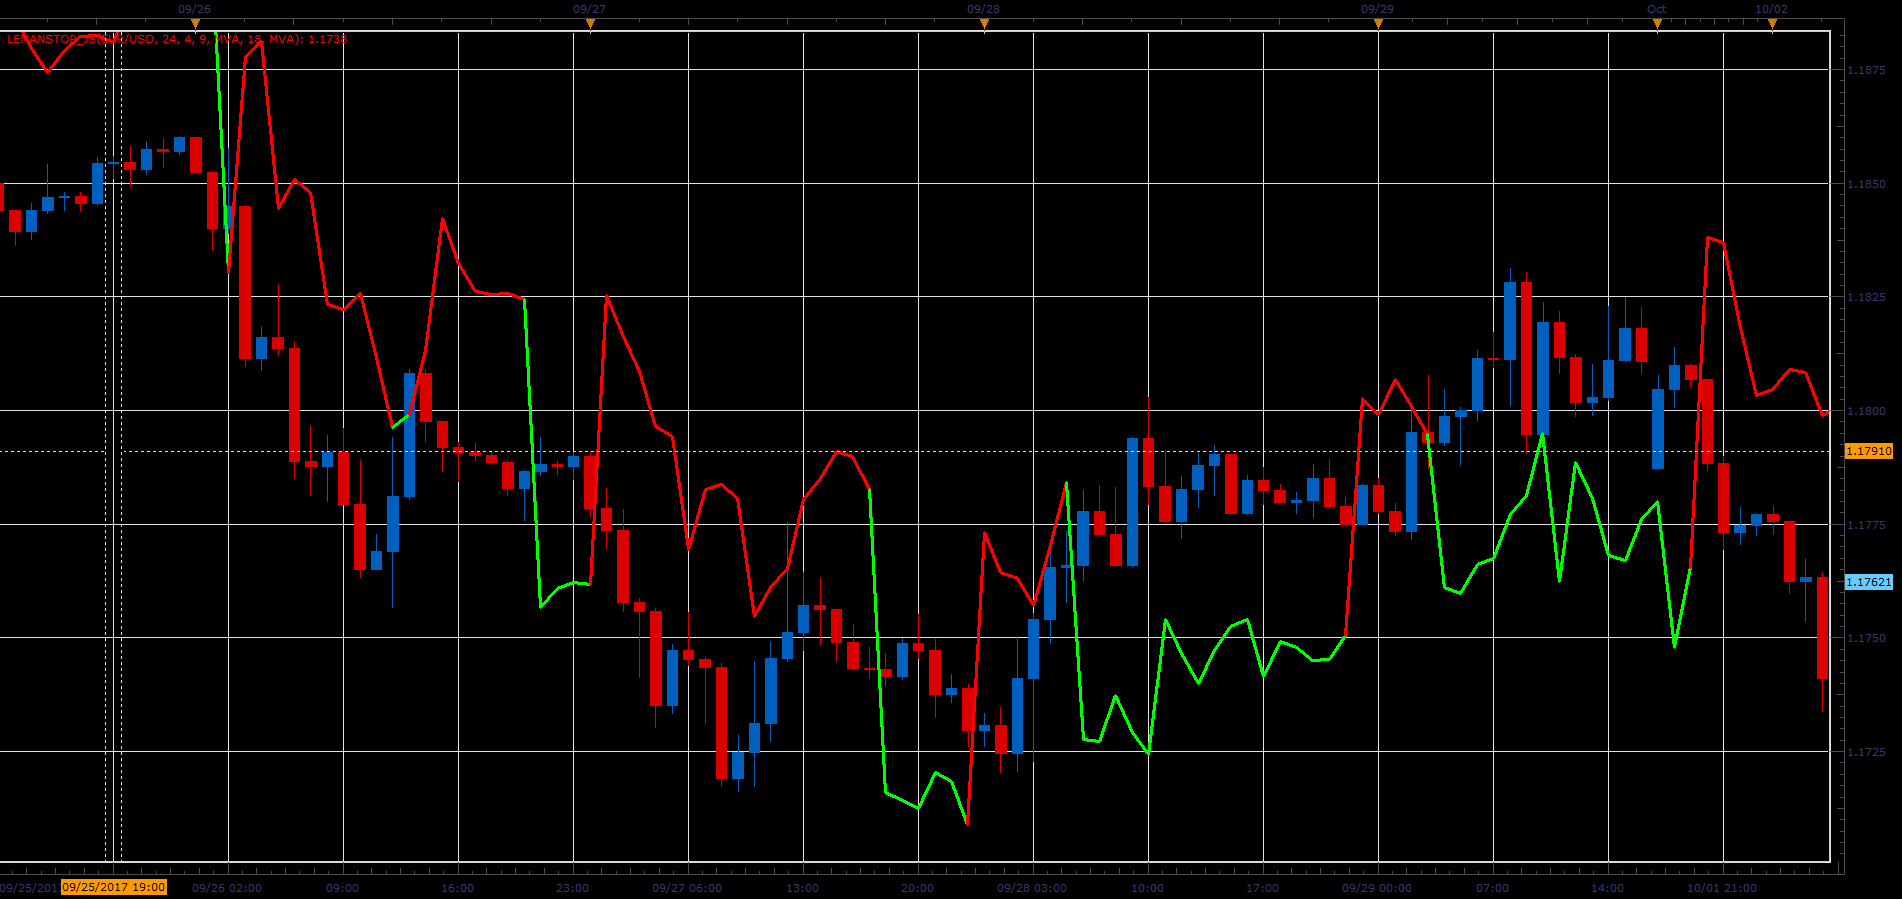Image resolution: width=1902 pixels, height=899 pixels.
Task: Click the 1.1725 price axis label
Action: point(1866,752)
